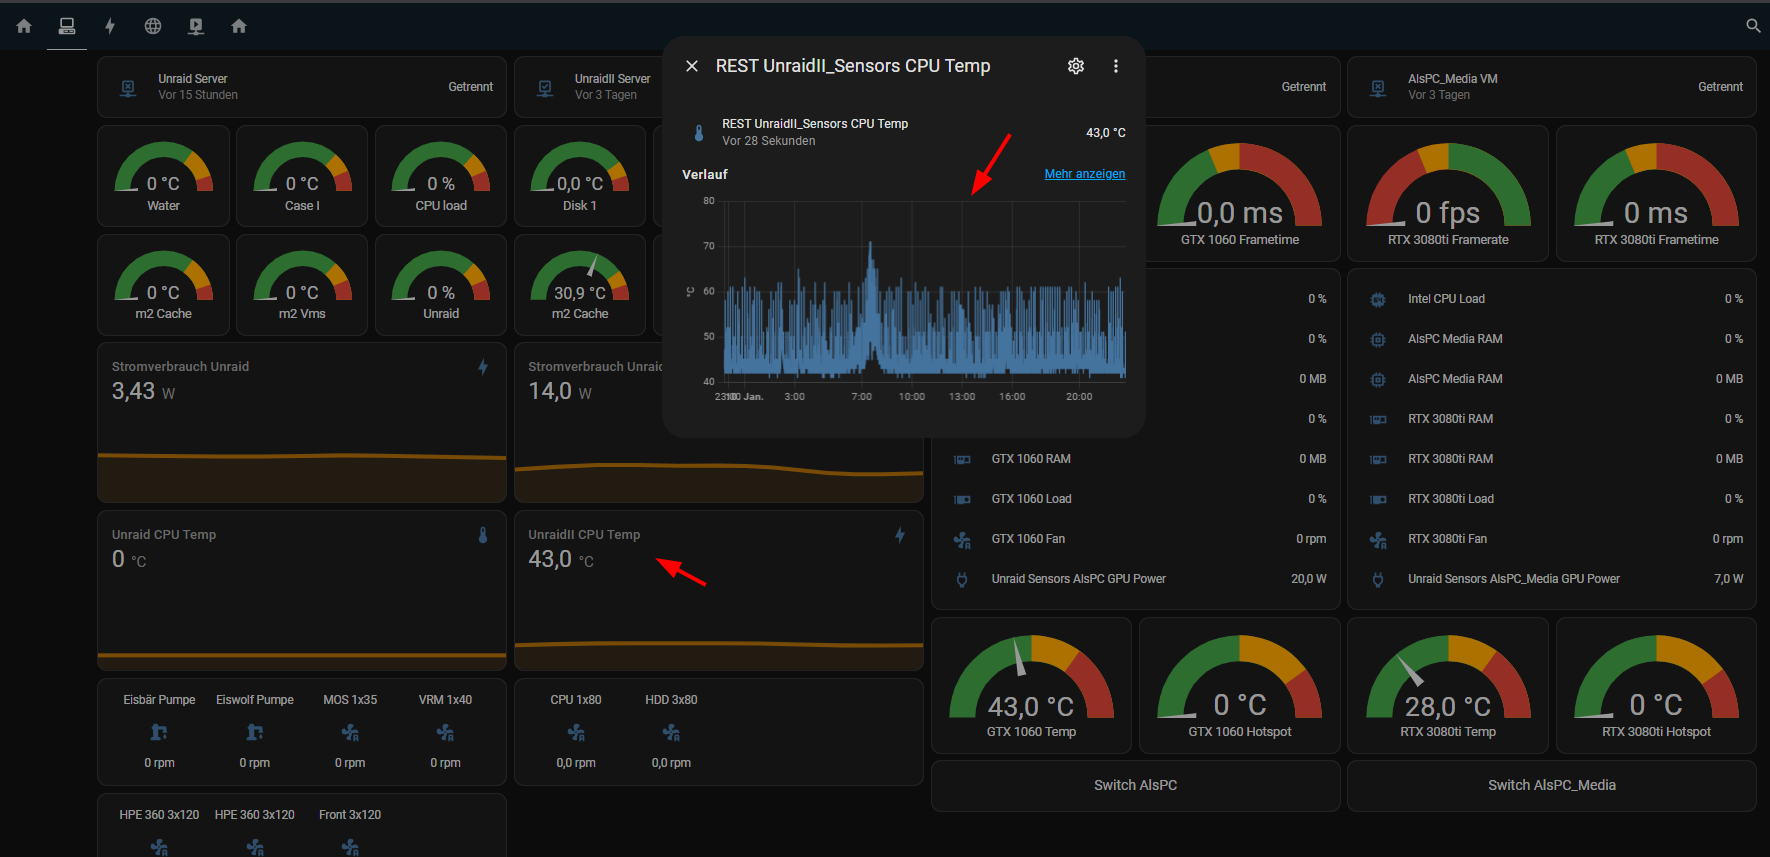
Task: Open the Unraid CPU Temp 0 °C card
Action: 302,590
